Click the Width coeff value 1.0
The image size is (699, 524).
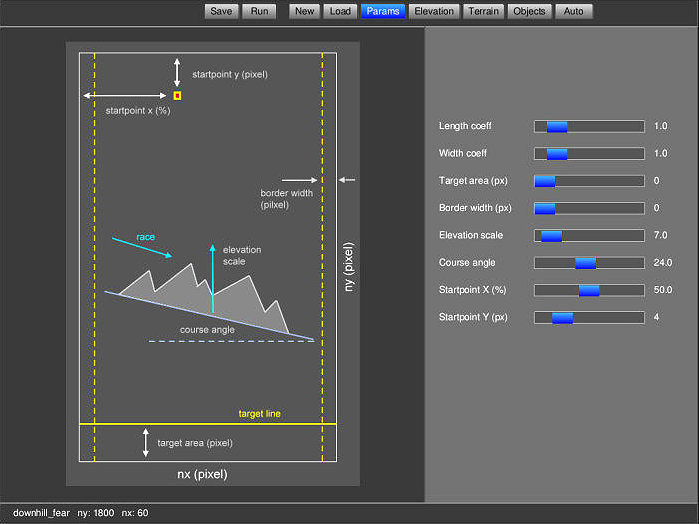(x=660, y=153)
